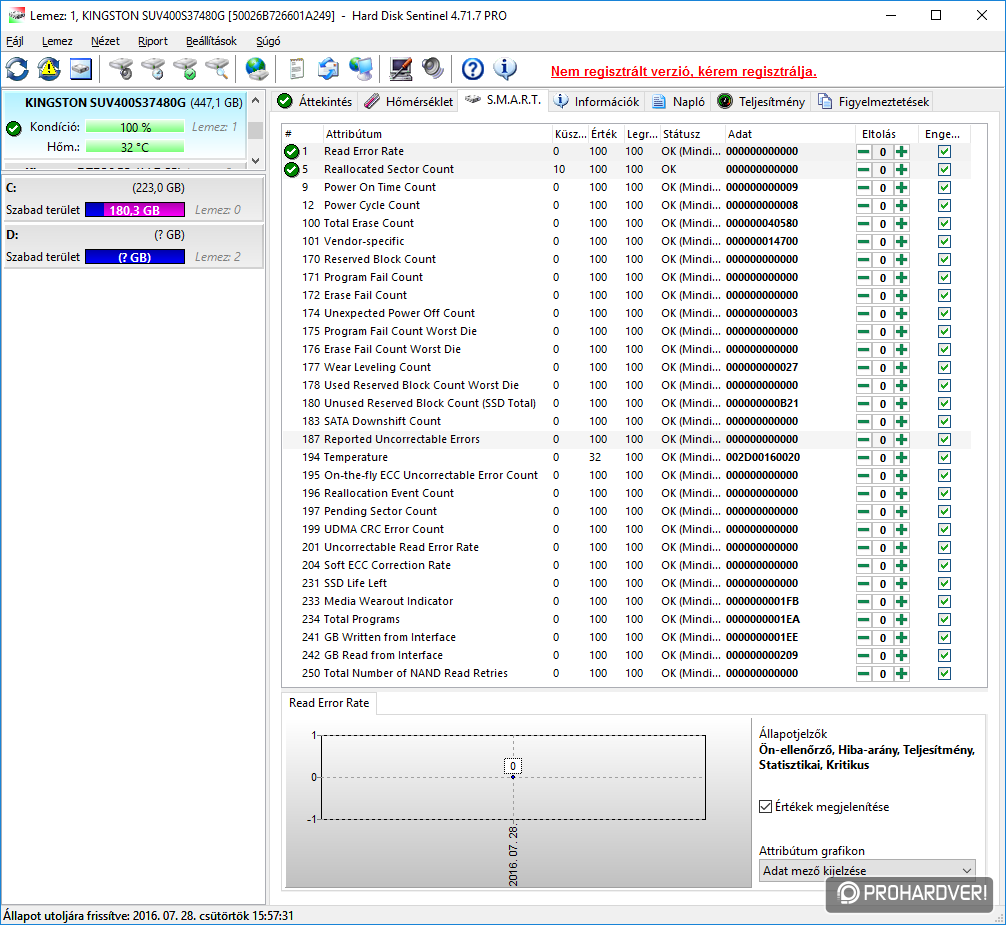This screenshot has width=1006, height=925.
Task: Switch to the Áttekintés tab
Action: [x=315, y=101]
